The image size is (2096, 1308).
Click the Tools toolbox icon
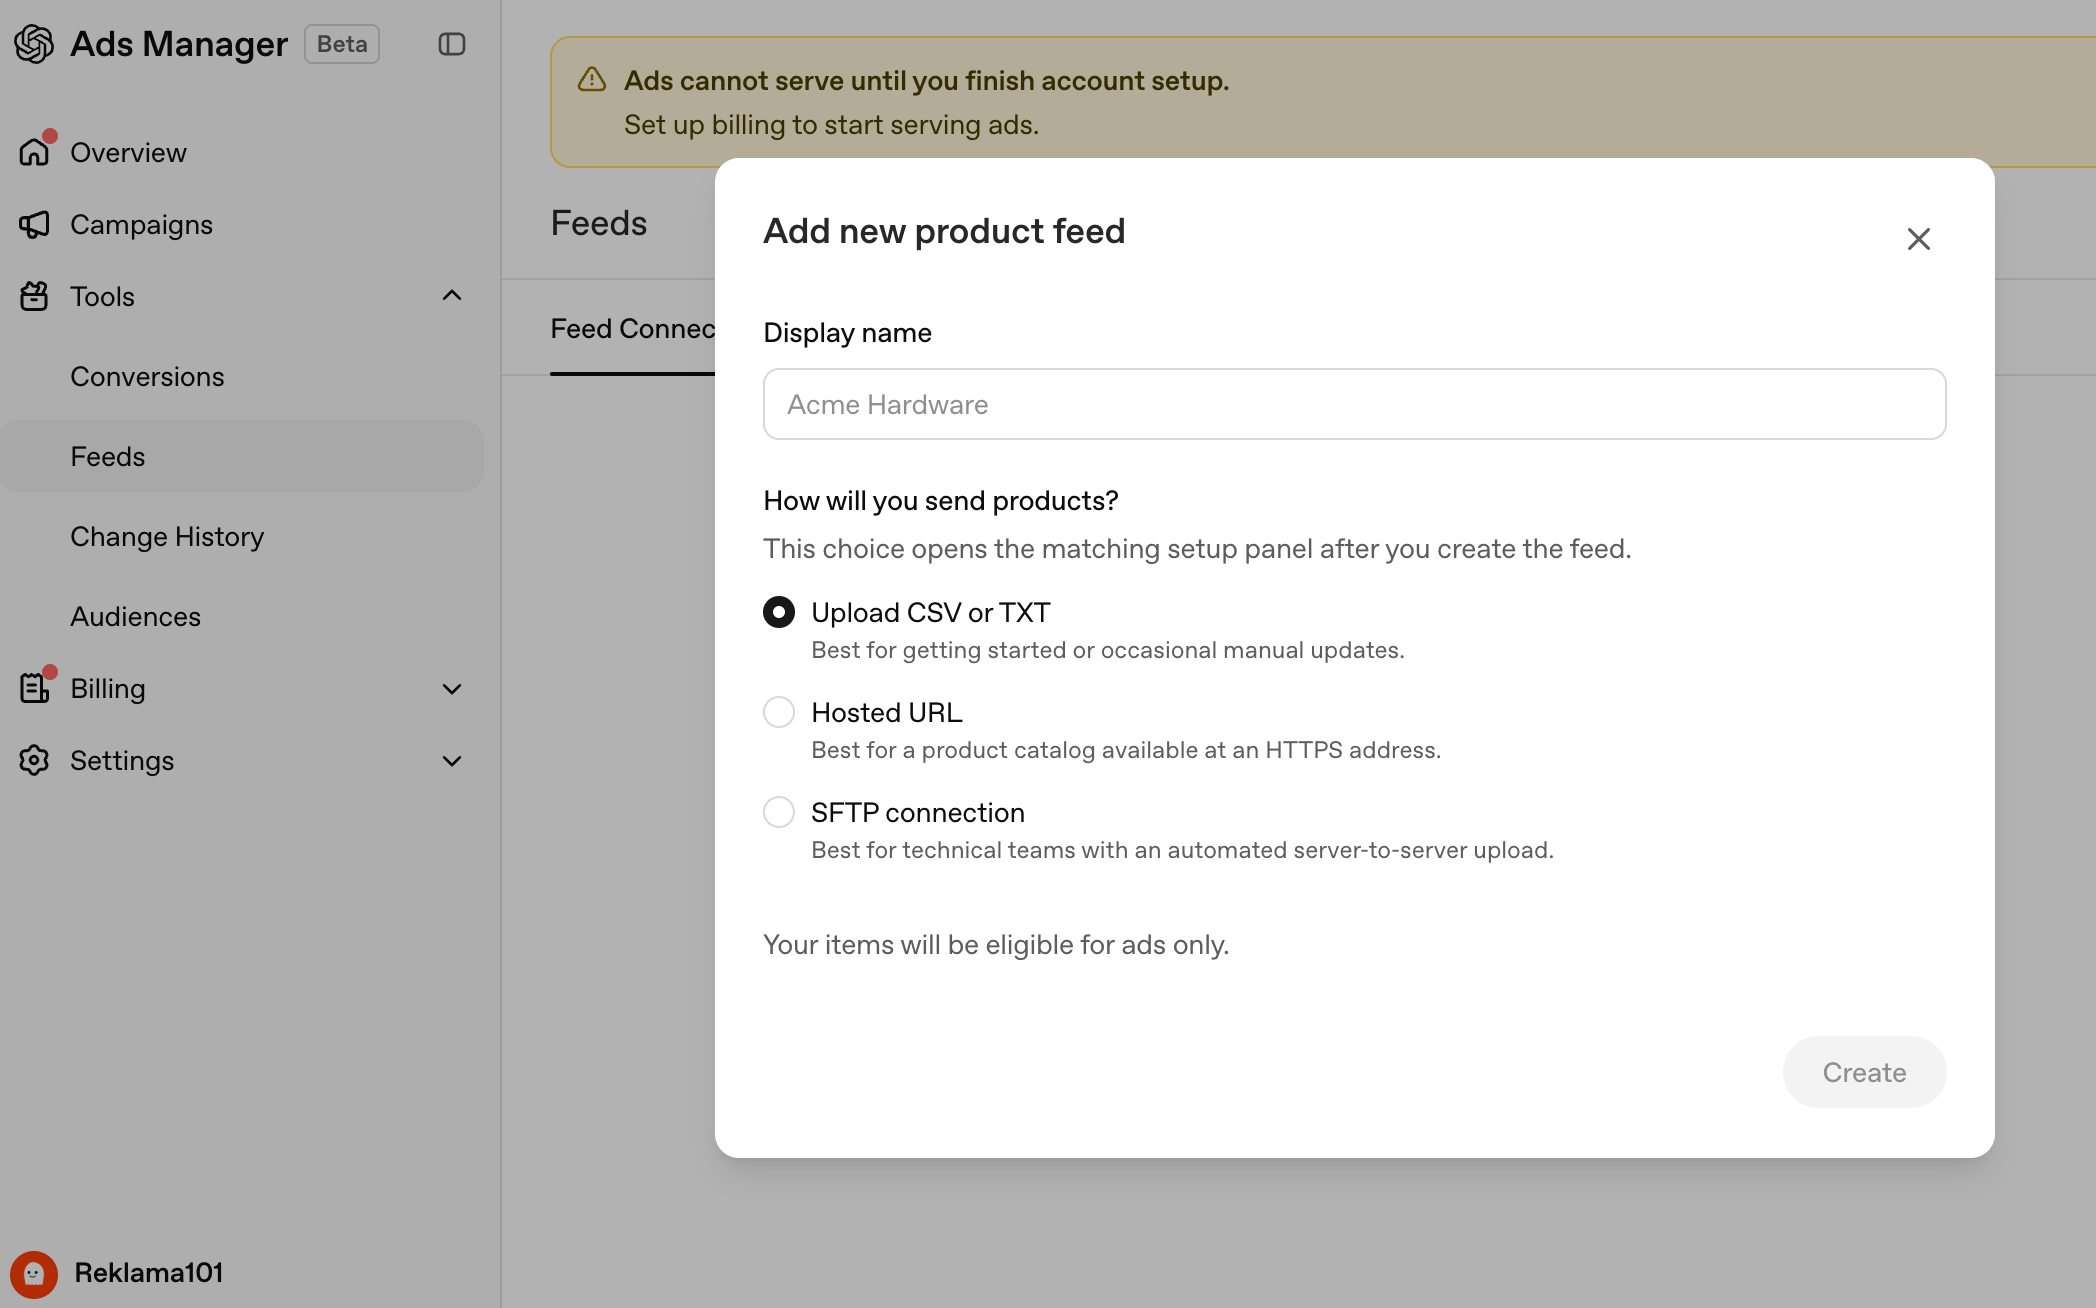click(34, 296)
